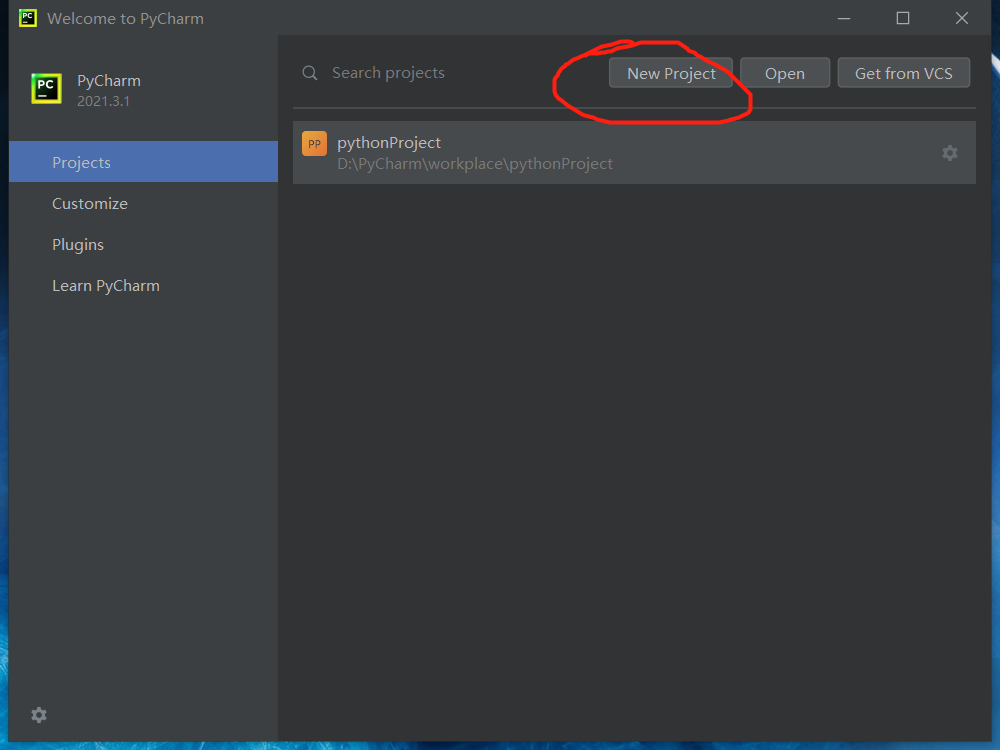Click the gear icon on pythonProject row

pyautogui.click(x=950, y=153)
